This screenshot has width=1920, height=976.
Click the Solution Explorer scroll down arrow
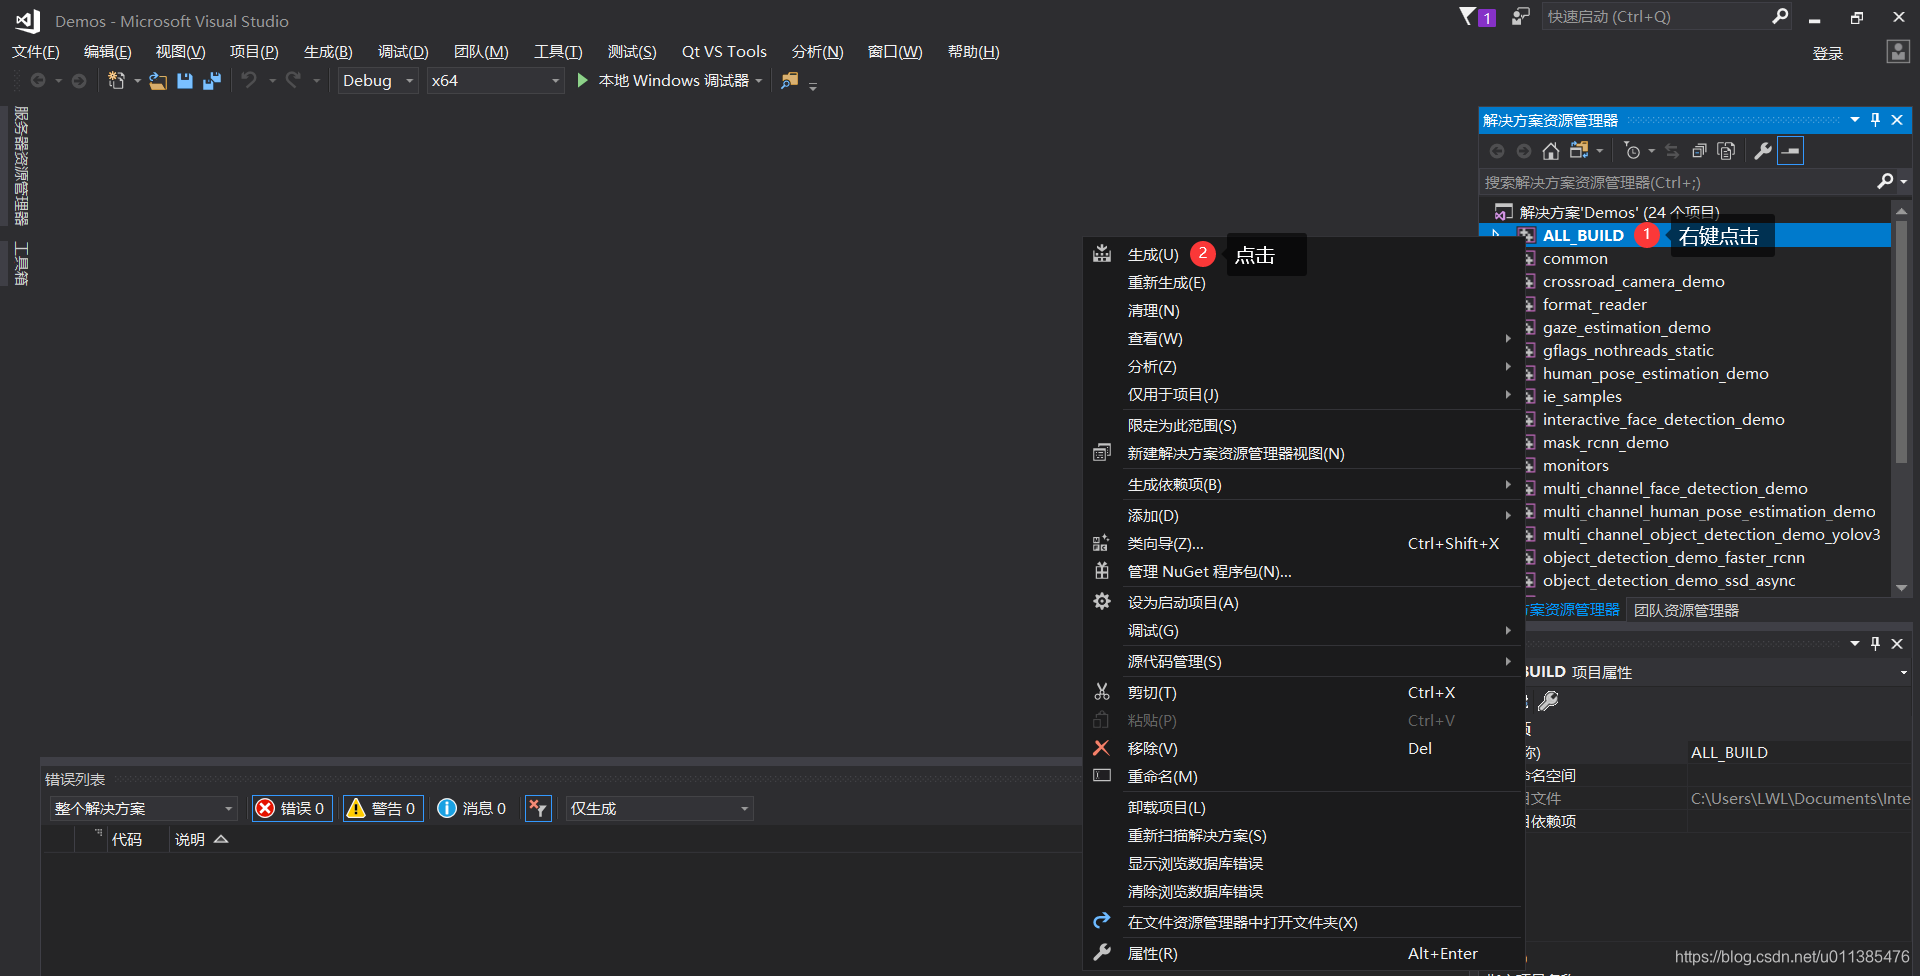point(1901,588)
